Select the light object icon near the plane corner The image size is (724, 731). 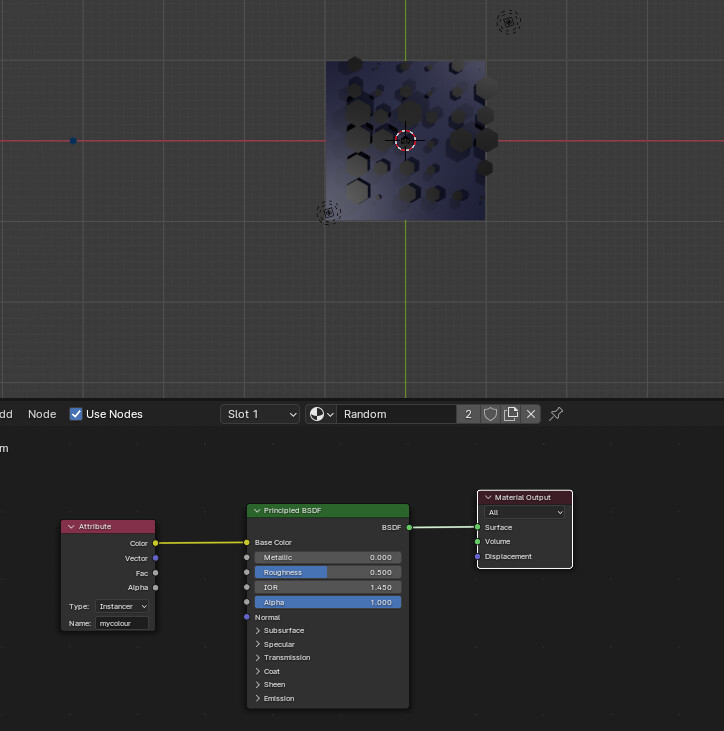(329, 213)
